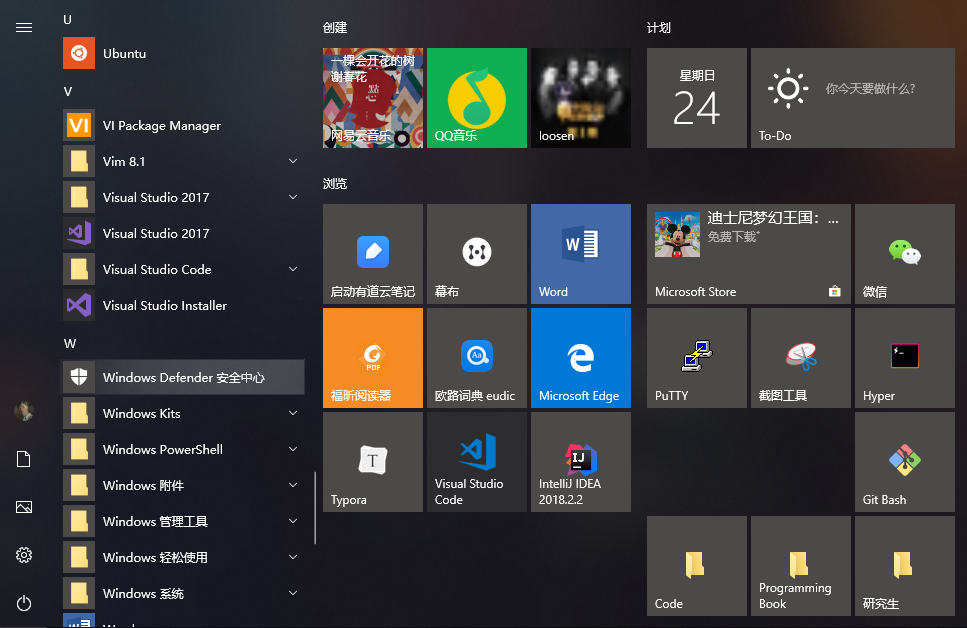Open the PuTTY tile
The height and width of the screenshot is (628, 967).
point(696,357)
